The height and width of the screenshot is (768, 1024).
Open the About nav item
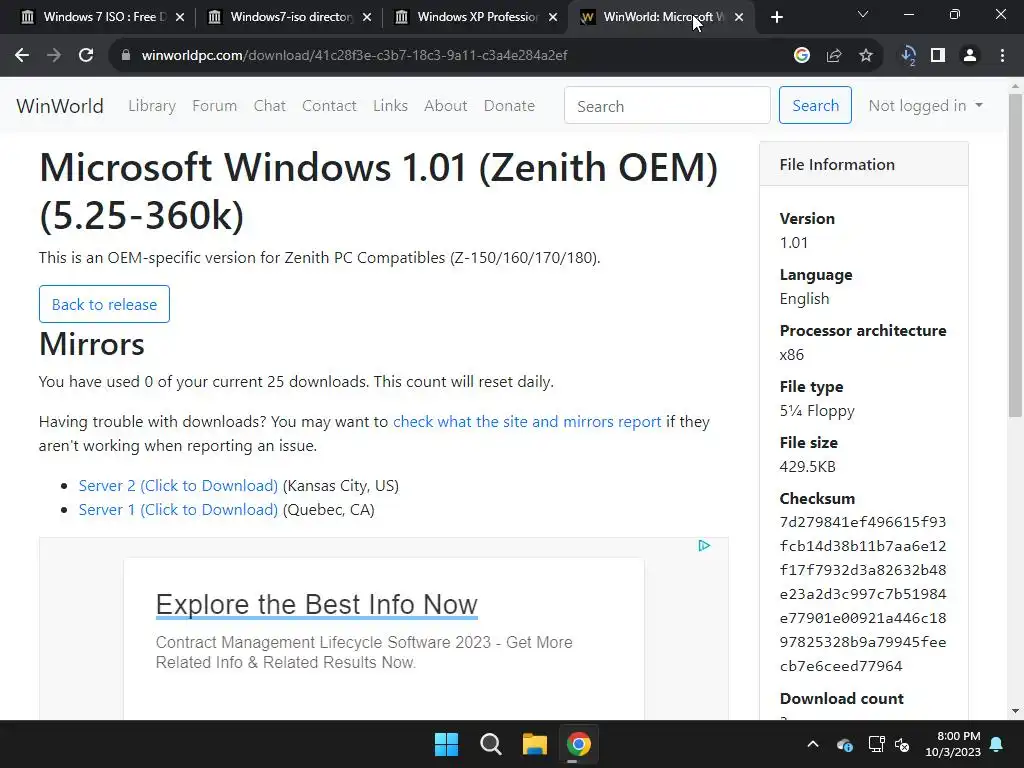(x=445, y=106)
